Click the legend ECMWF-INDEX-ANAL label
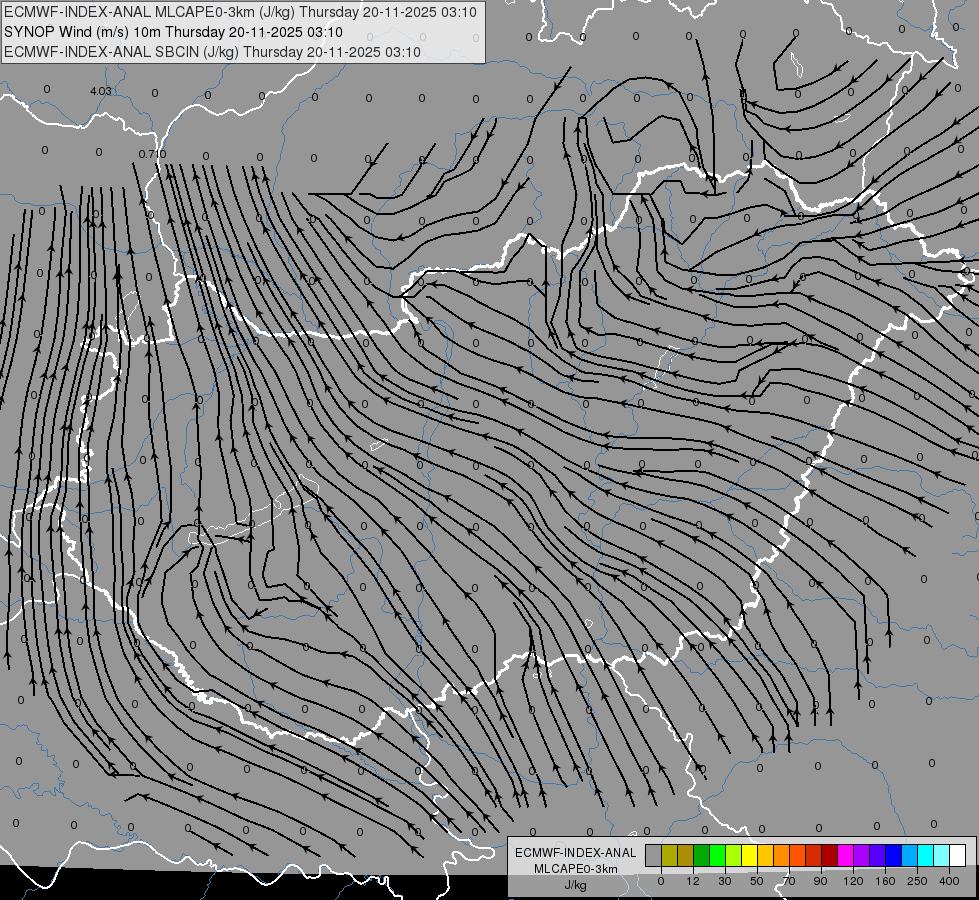979x900 pixels. [x=576, y=853]
